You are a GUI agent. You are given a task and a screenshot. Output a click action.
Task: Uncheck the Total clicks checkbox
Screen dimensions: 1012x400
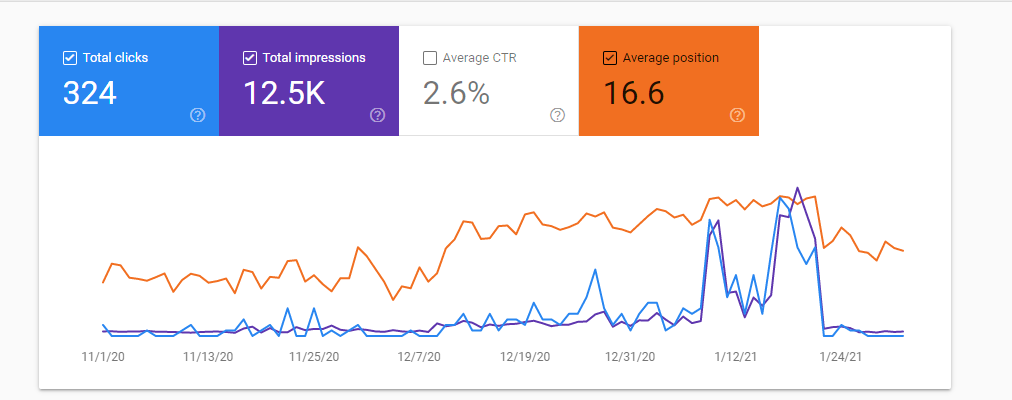[70, 58]
